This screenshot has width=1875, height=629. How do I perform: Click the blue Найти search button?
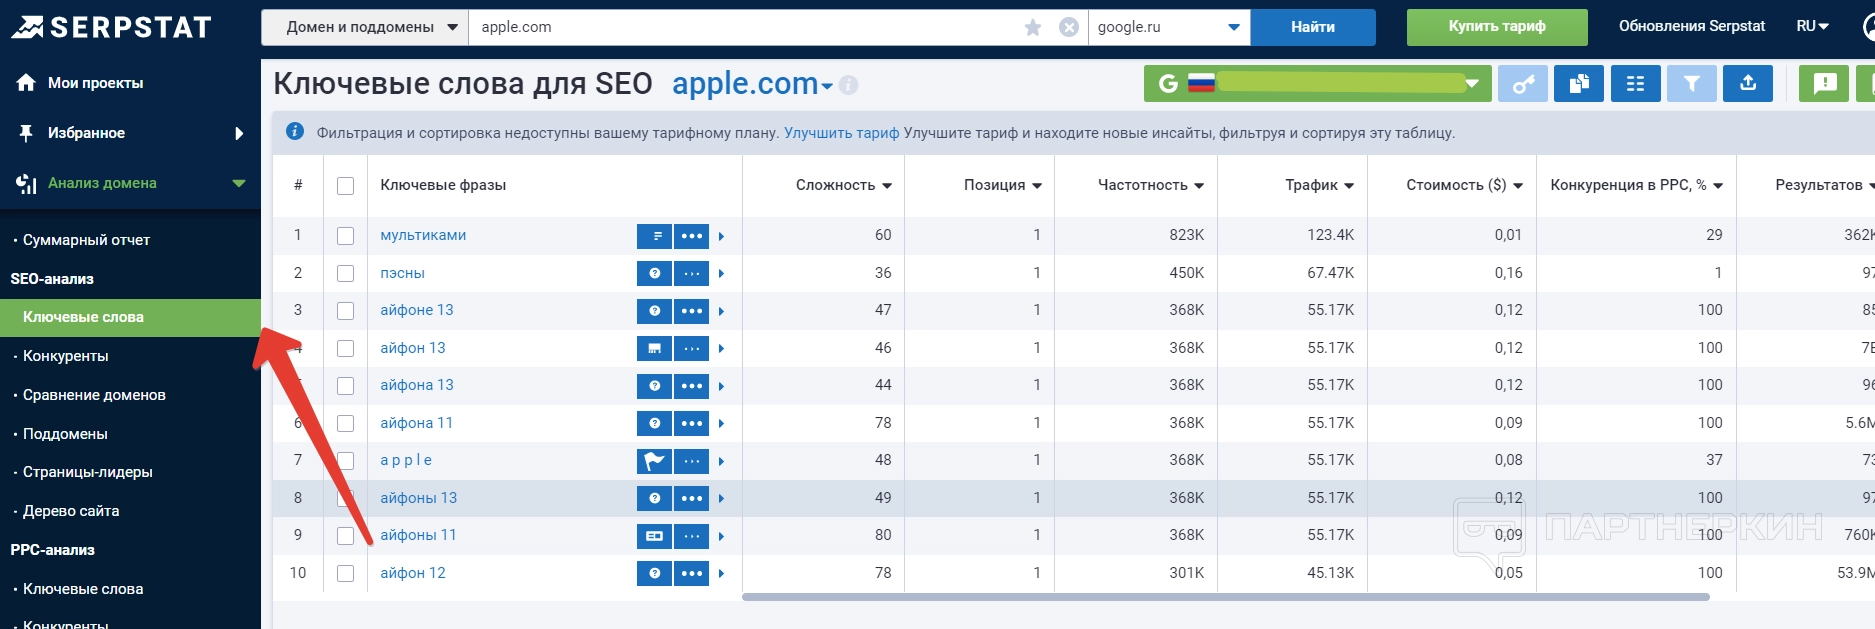tap(1312, 27)
